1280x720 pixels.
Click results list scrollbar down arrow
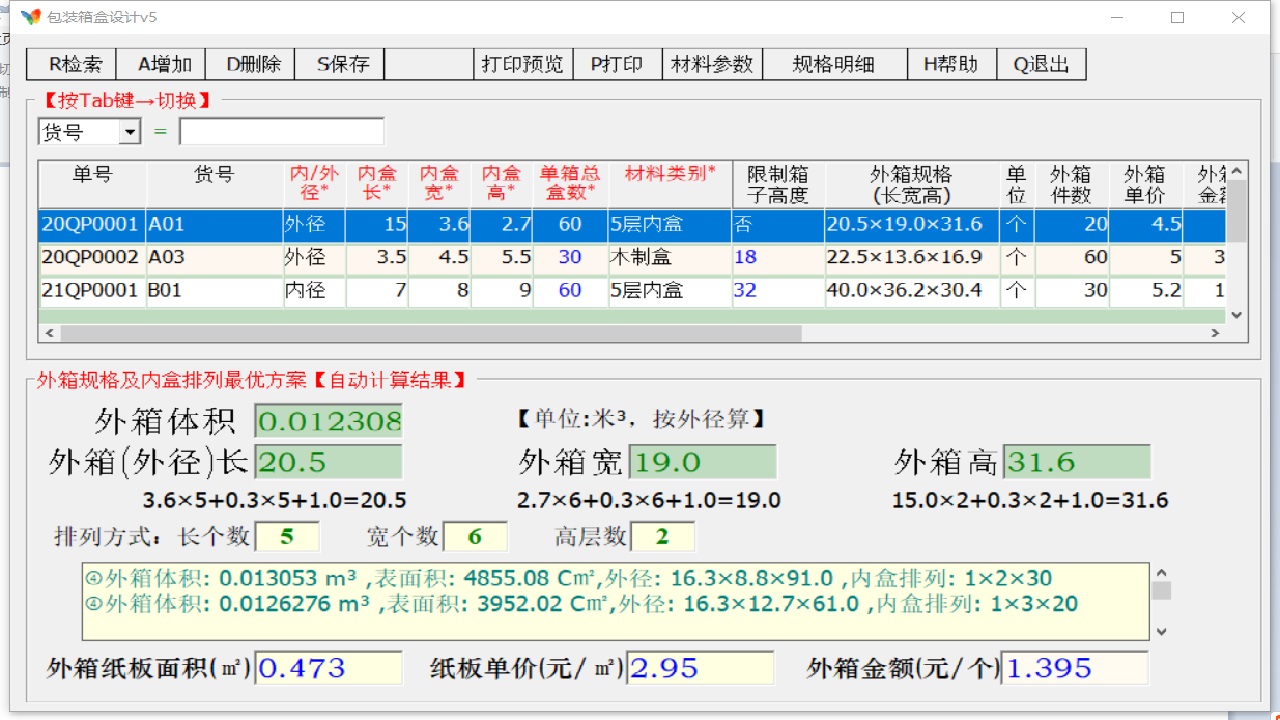pyautogui.click(x=1161, y=631)
